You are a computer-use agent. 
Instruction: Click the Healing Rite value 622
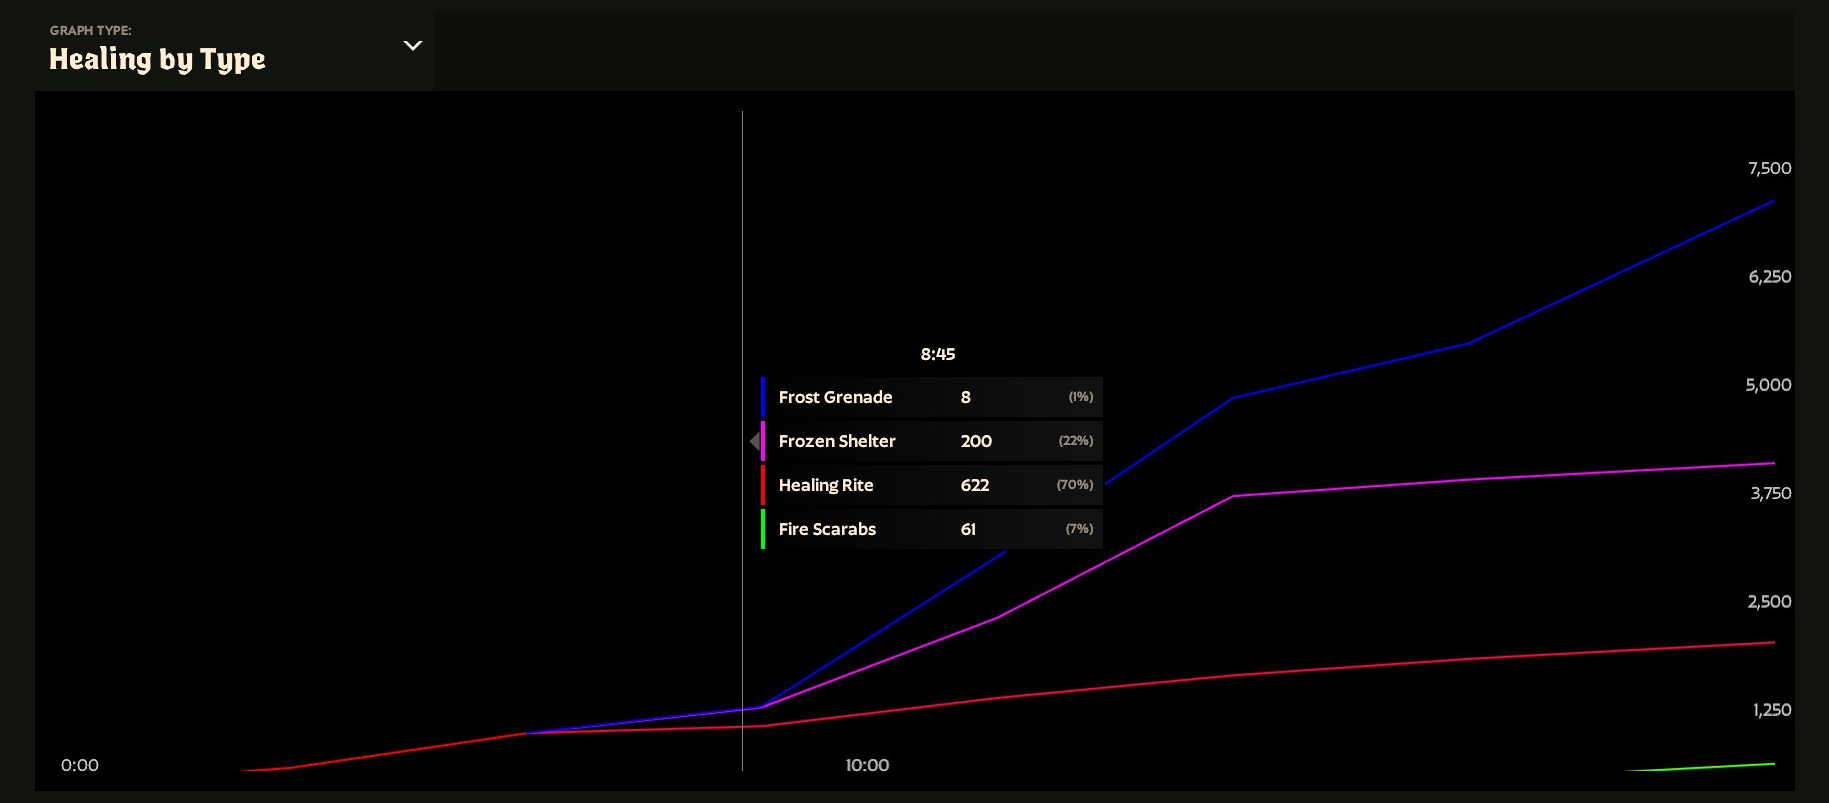[975, 485]
